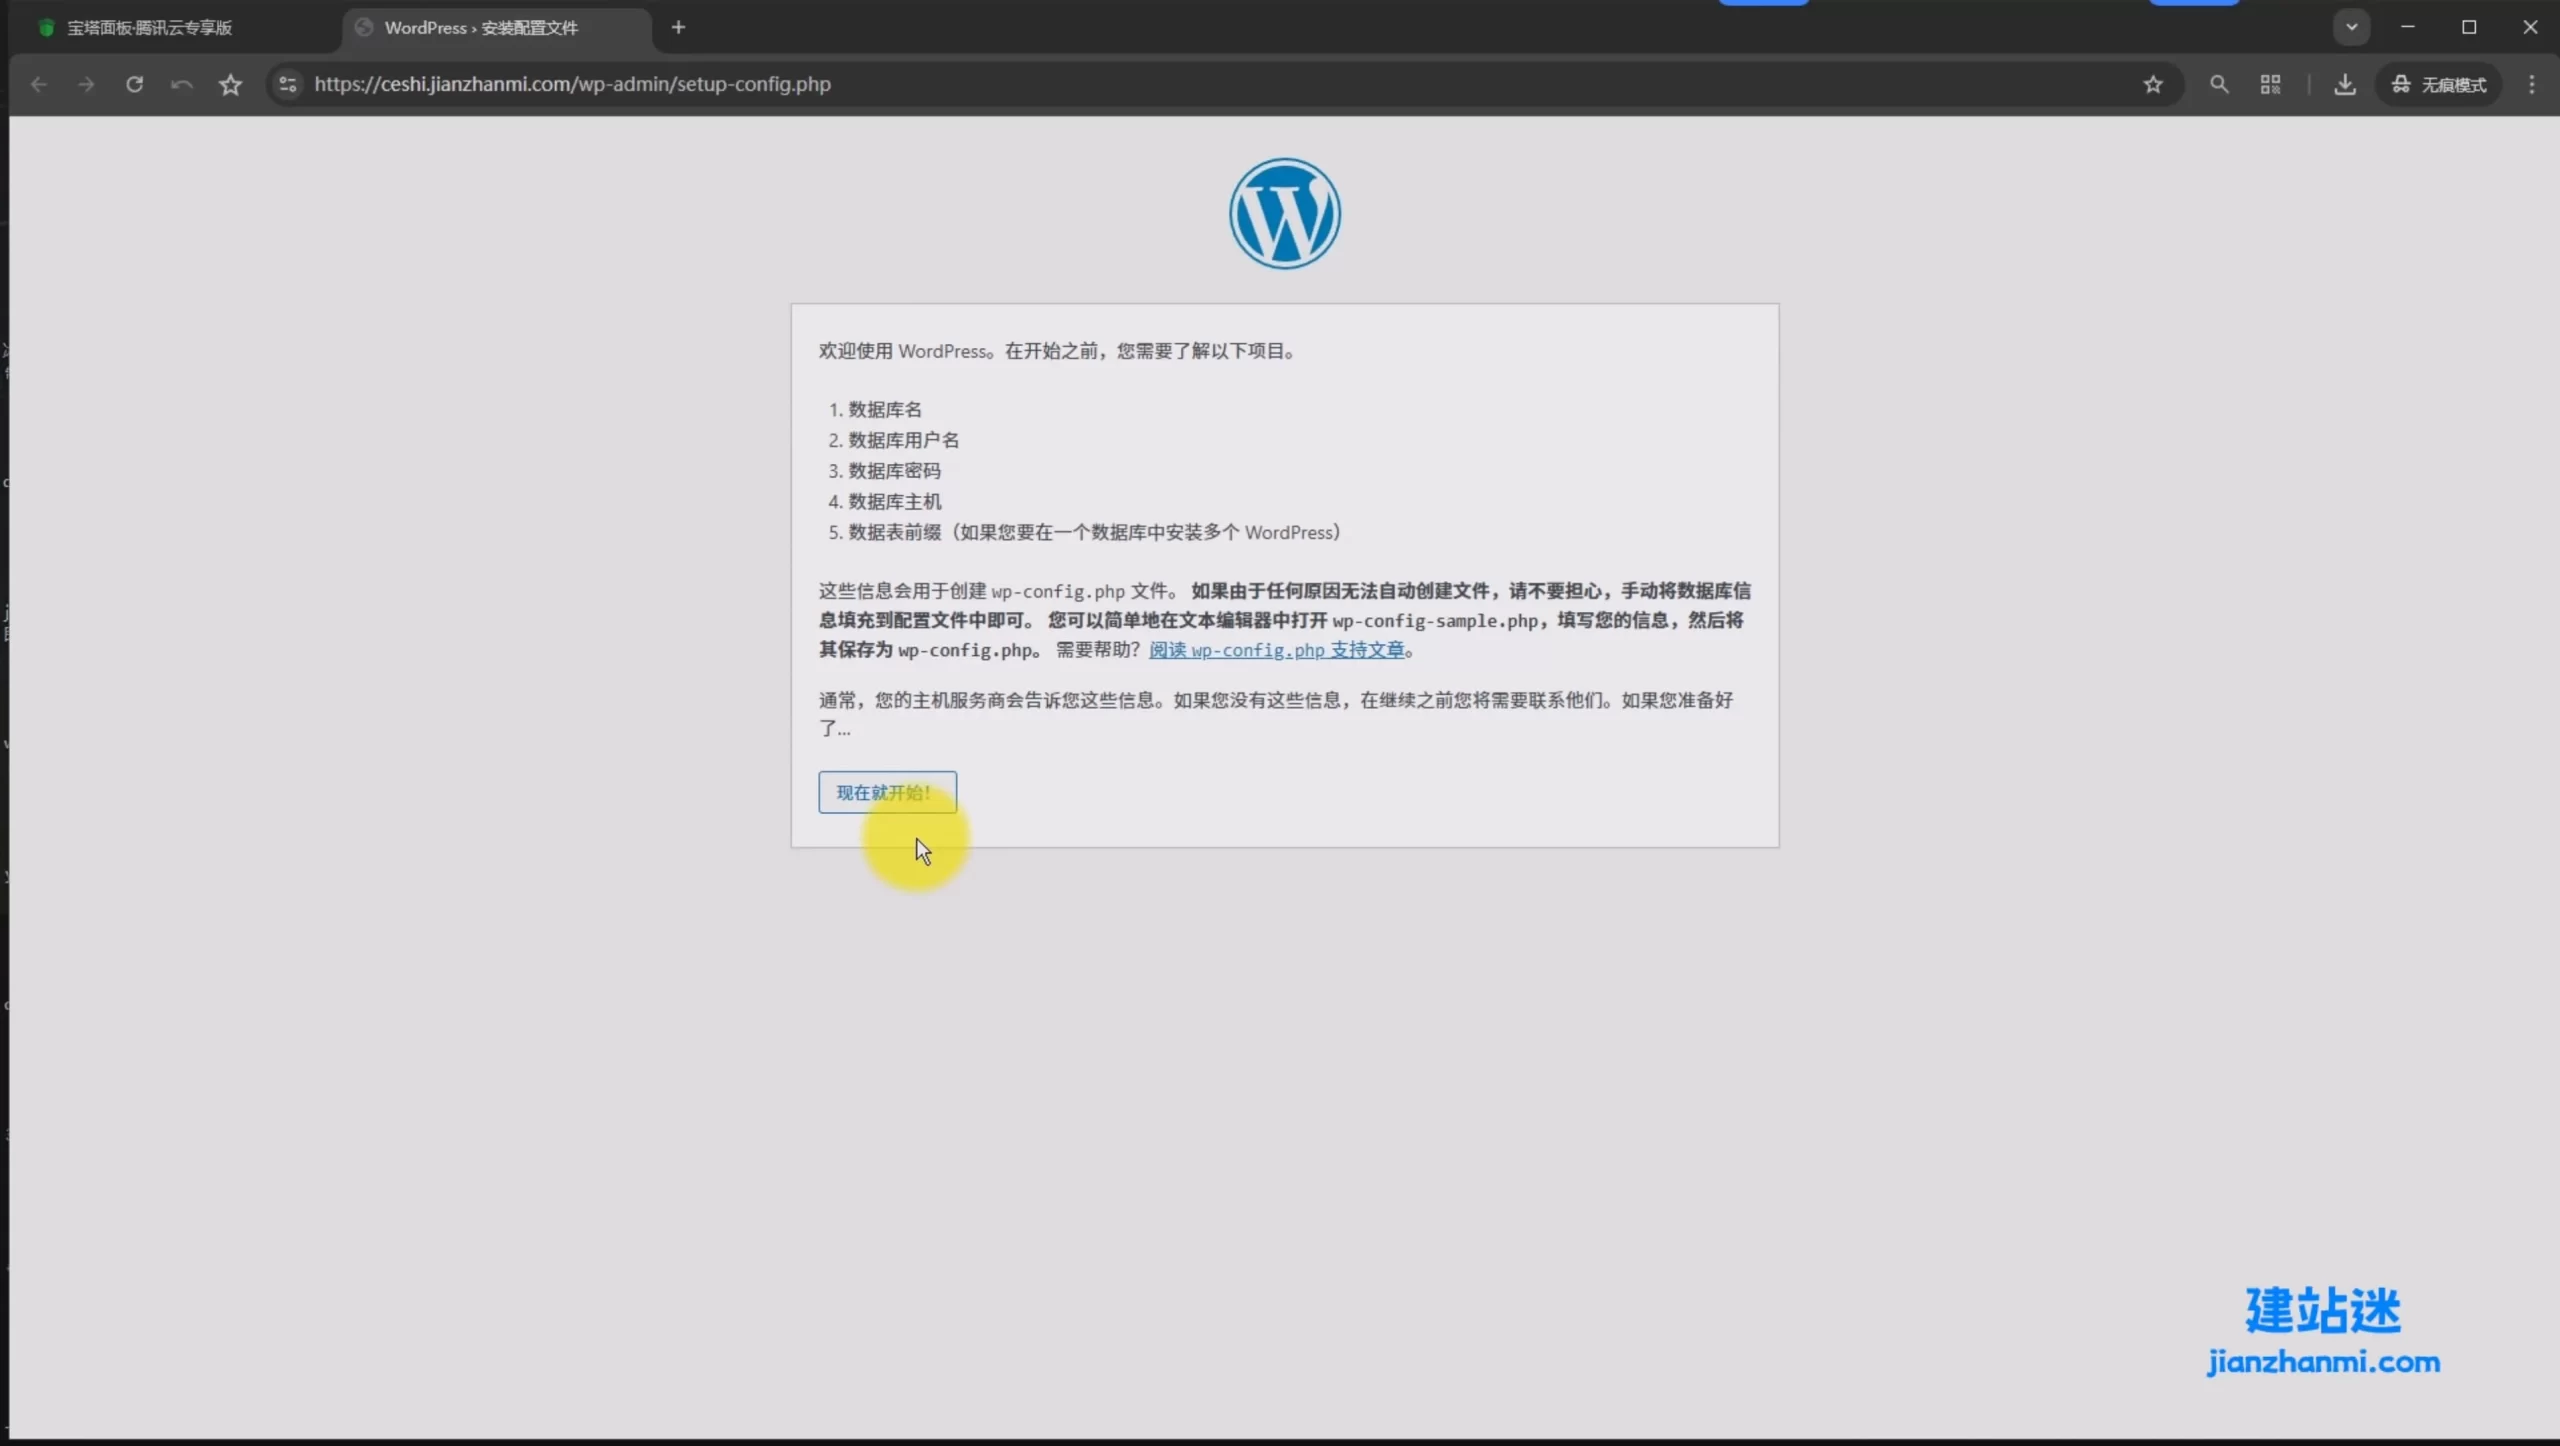Open the 阅读 wp-config.php 支持文章 link

click(x=1276, y=650)
